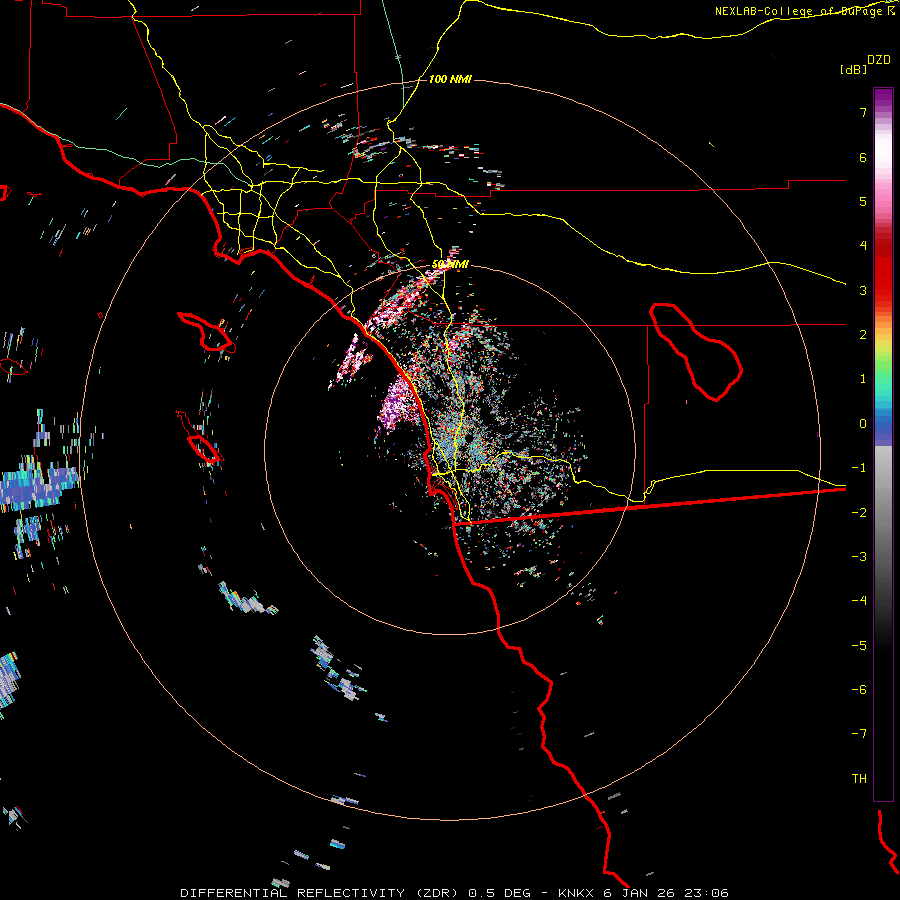The width and height of the screenshot is (900, 900).
Task: Click the "1" value on color scale
Action: pyautogui.click(x=863, y=379)
